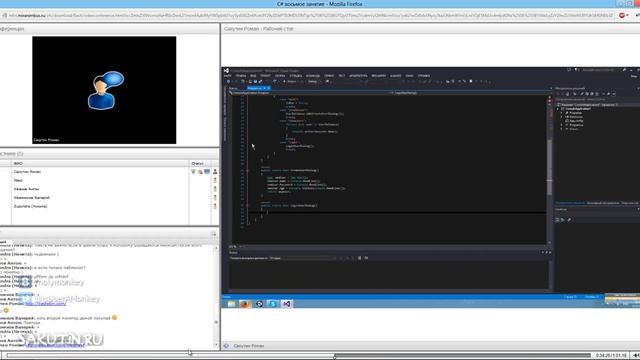Select participant Иванисов Валерий in the list

pos(31,198)
